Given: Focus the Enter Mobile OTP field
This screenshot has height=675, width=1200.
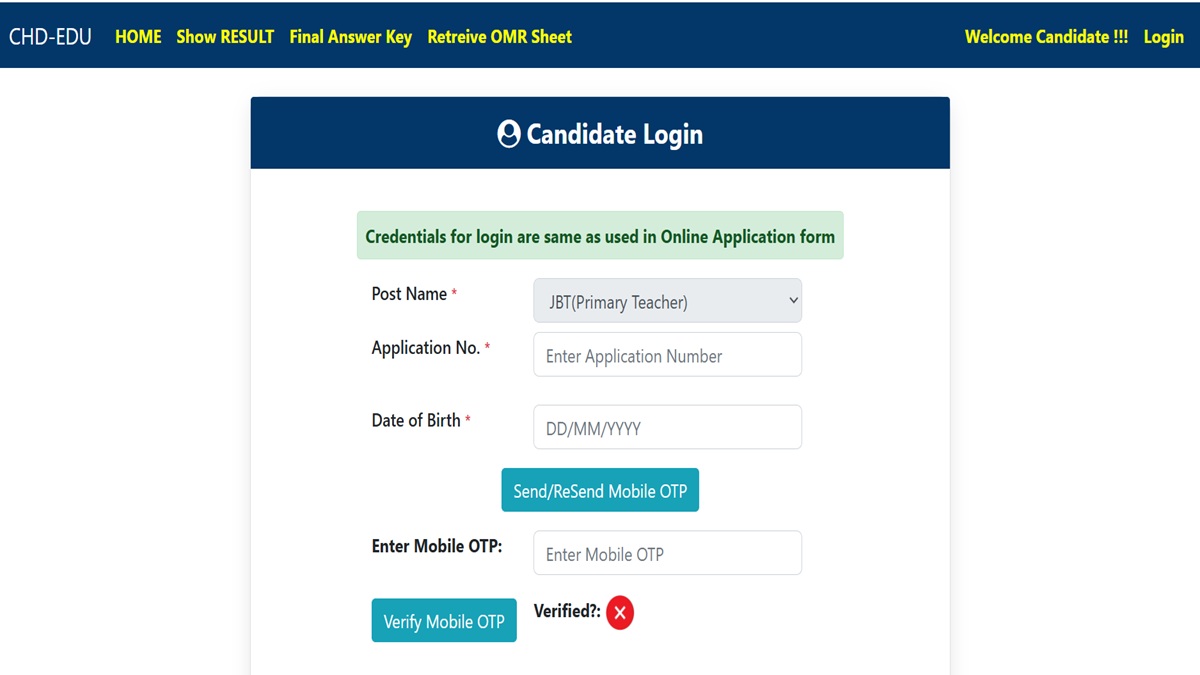Looking at the screenshot, I should [667, 553].
